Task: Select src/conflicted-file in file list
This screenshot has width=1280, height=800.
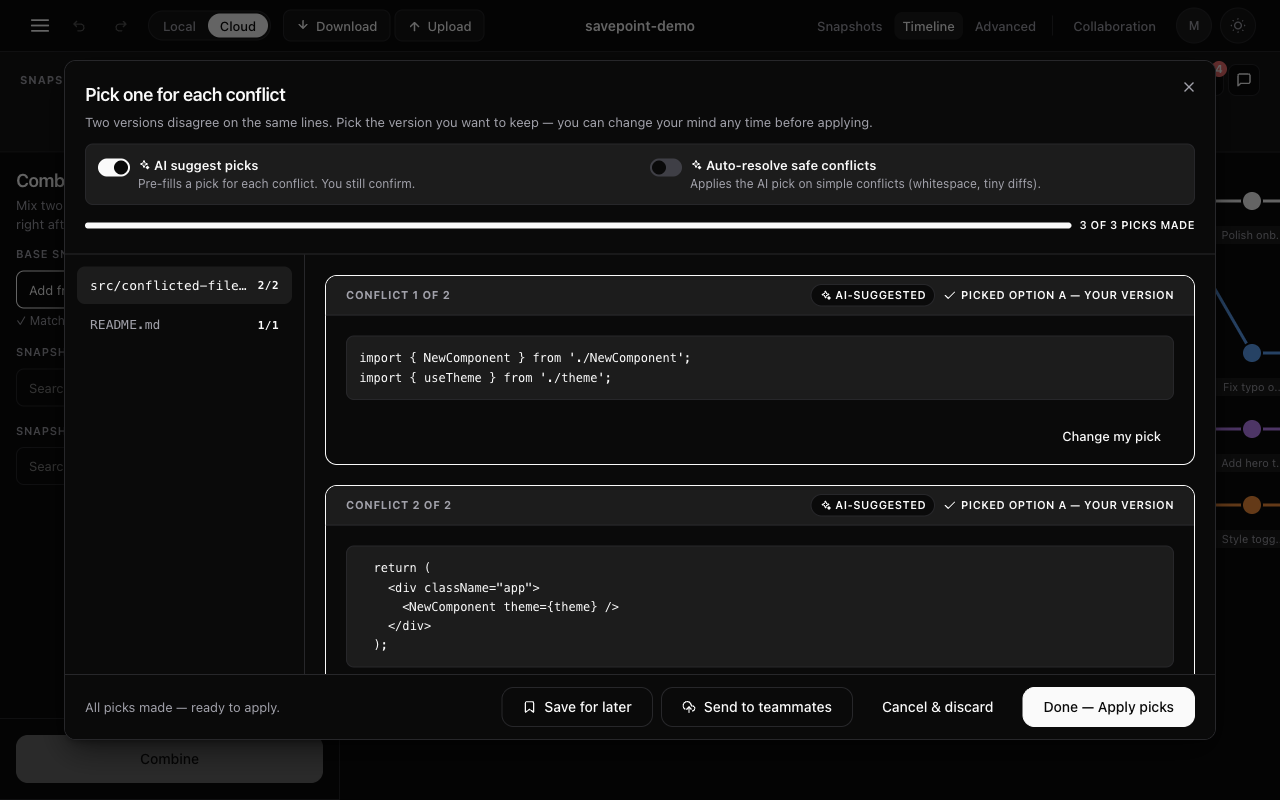Action: pyautogui.click(x=184, y=285)
